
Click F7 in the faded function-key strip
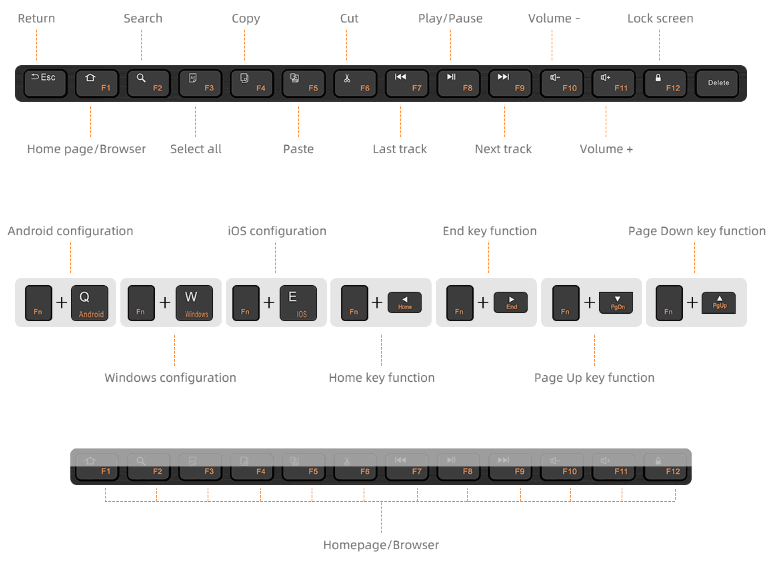point(407,467)
